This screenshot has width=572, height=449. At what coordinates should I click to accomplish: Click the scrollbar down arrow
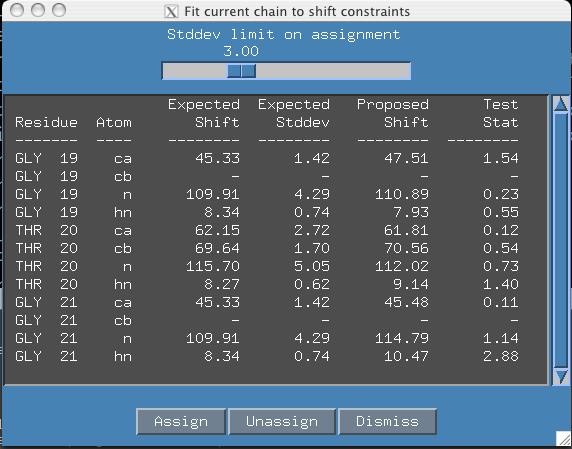pyautogui.click(x=560, y=376)
